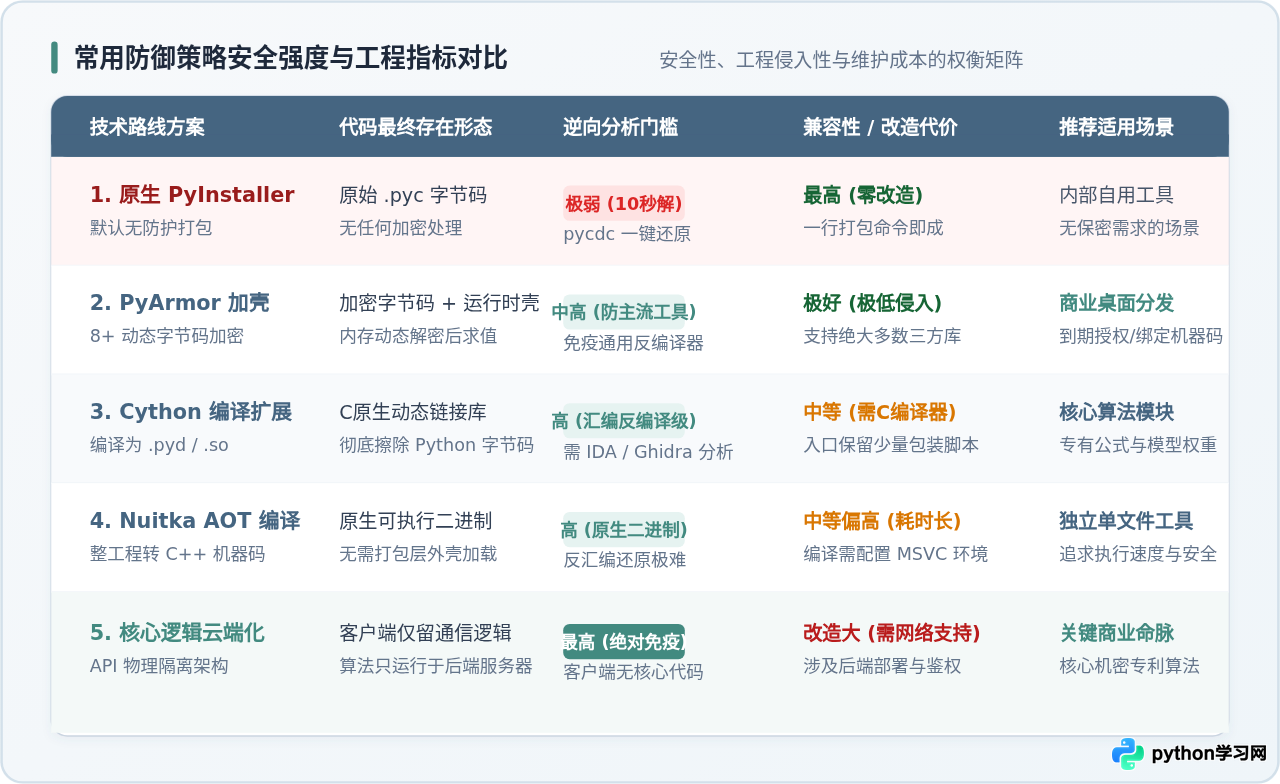Viewport: 1280px width, 784px height.
Task: Select the text "pycdc 一键还原"
Action: (x=627, y=234)
